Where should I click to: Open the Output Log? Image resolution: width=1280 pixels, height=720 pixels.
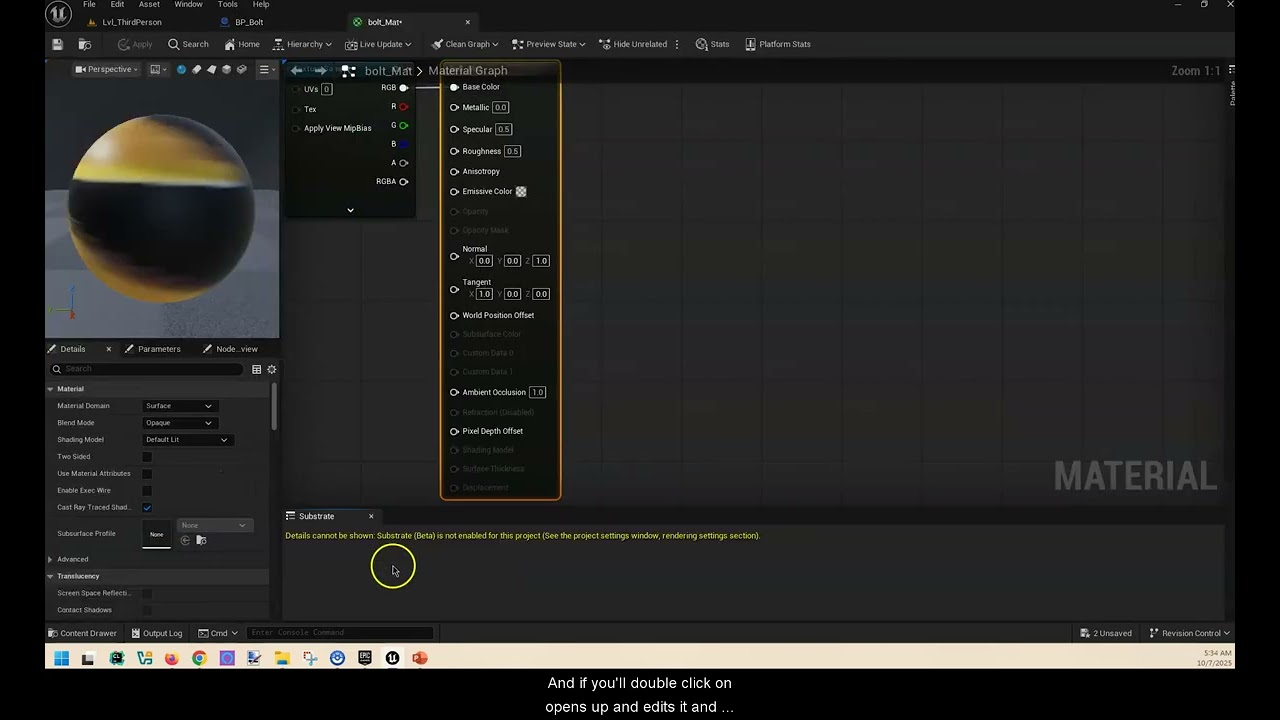[155, 633]
